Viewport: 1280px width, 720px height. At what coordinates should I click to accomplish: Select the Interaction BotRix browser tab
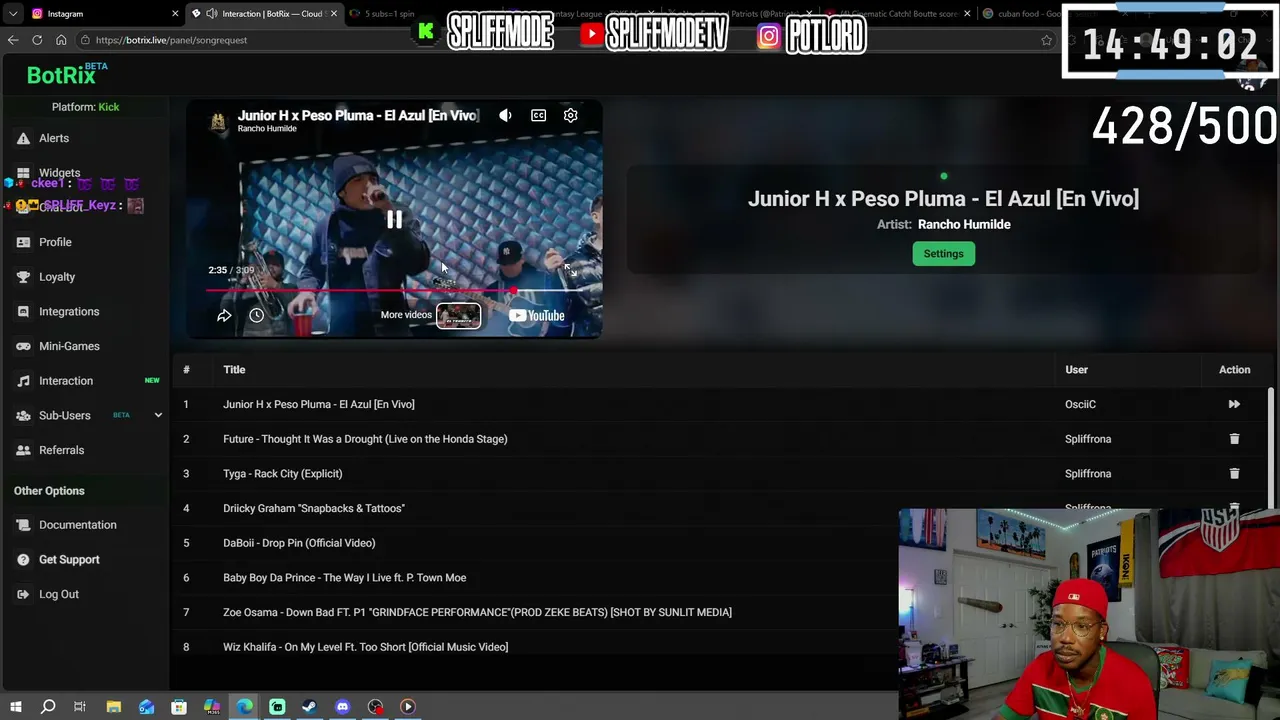264,14
